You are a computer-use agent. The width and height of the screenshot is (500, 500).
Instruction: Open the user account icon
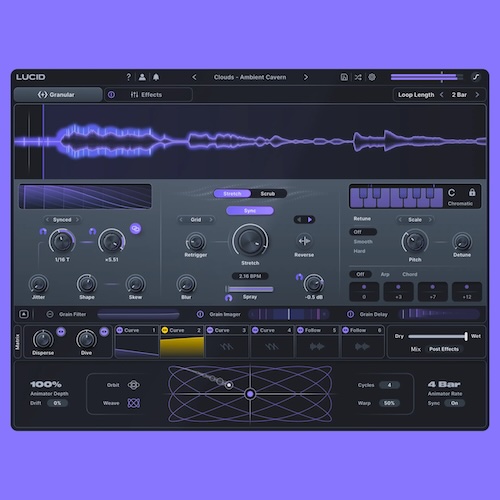142,77
